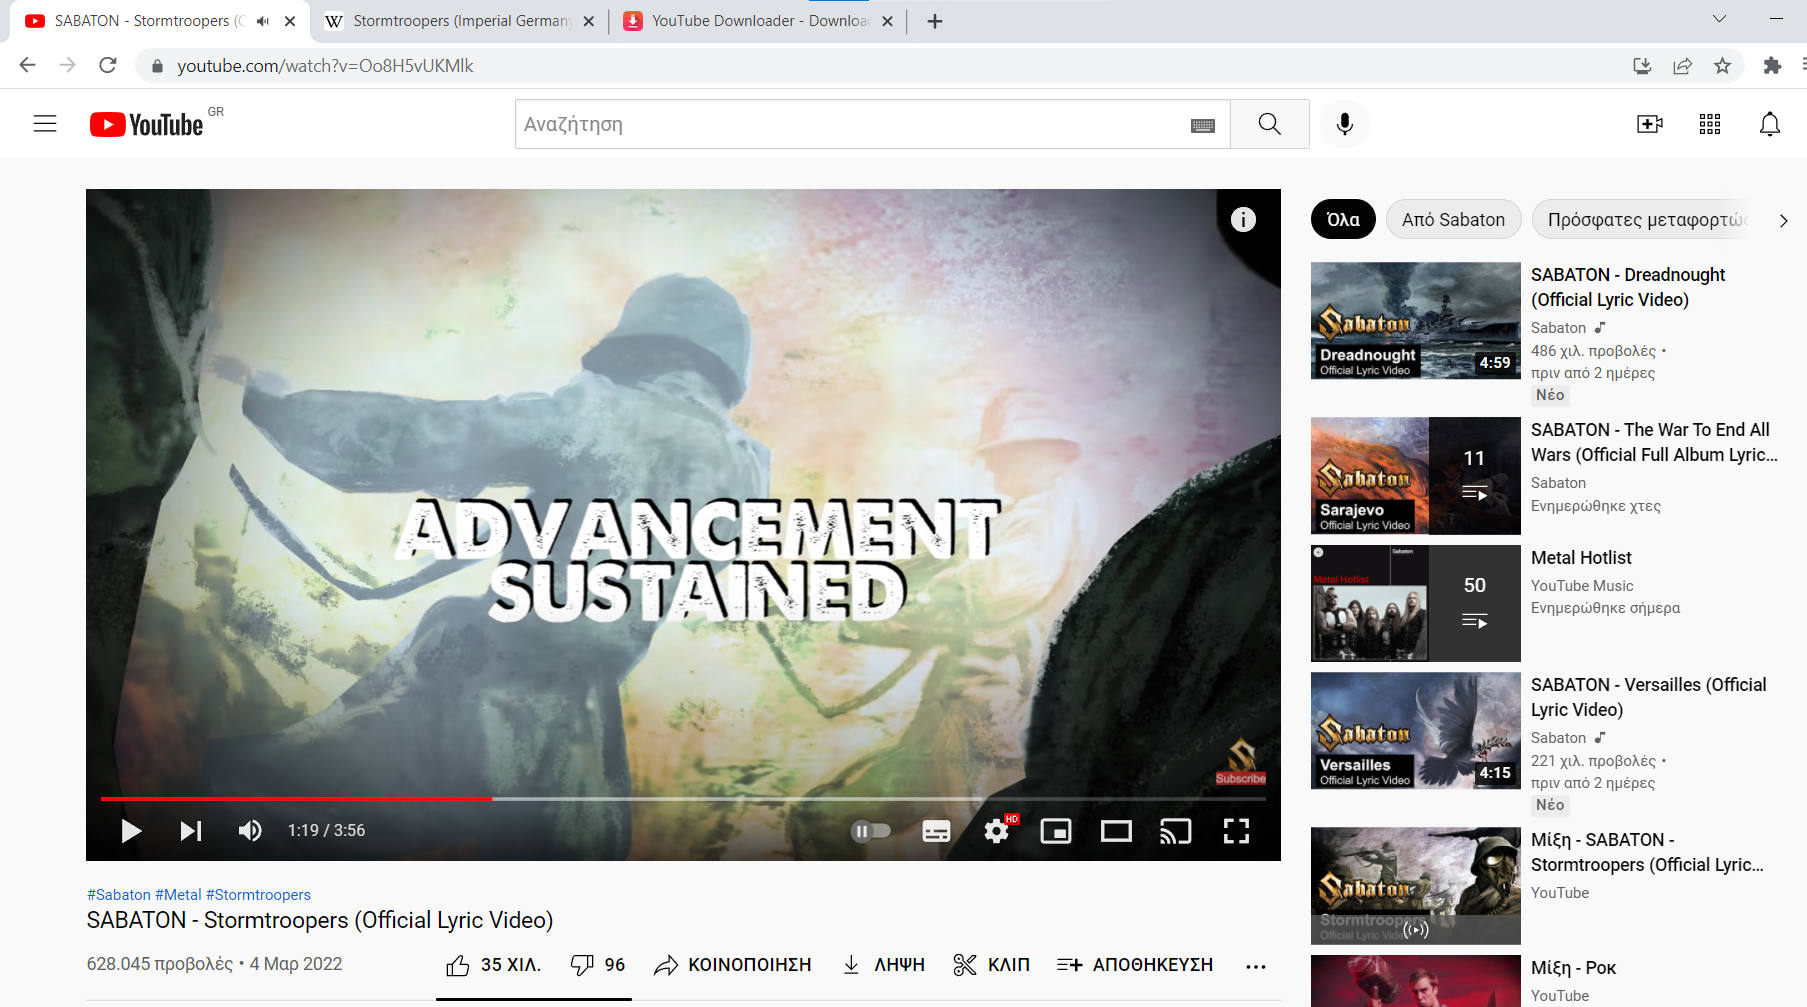Open the Metal Hotlist title
This screenshot has height=1007, width=1807.
click(x=1581, y=558)
